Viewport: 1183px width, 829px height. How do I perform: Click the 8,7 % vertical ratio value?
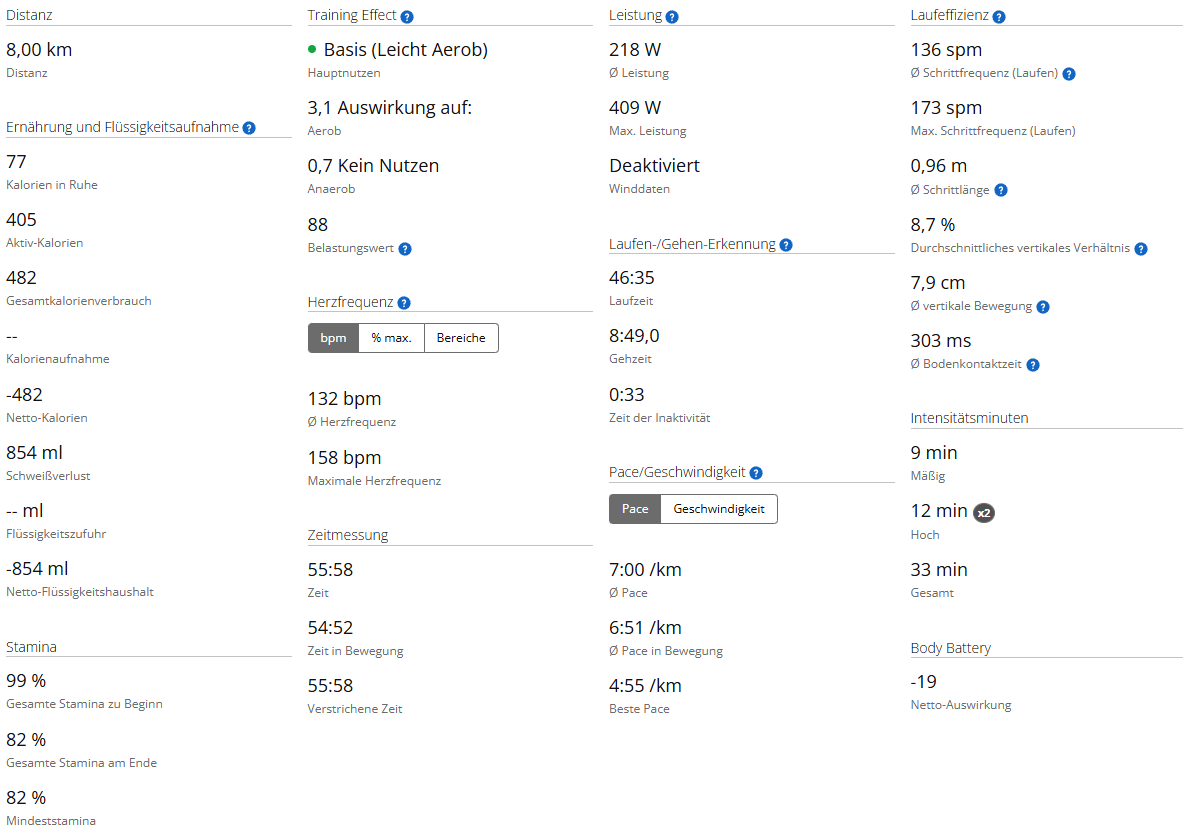click(933, 225)
